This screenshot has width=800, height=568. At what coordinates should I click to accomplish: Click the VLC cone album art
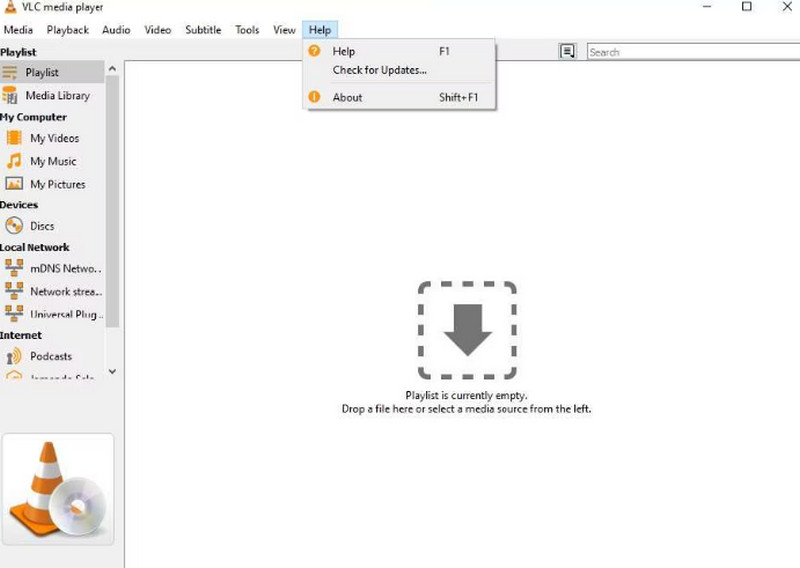click(57, 488)
